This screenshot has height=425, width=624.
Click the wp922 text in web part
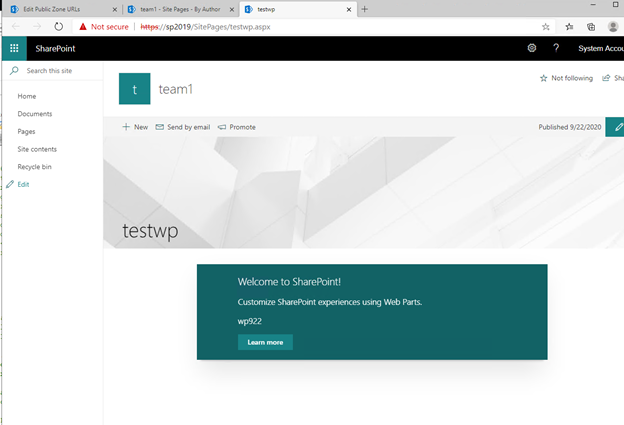(x=250, y=321)
